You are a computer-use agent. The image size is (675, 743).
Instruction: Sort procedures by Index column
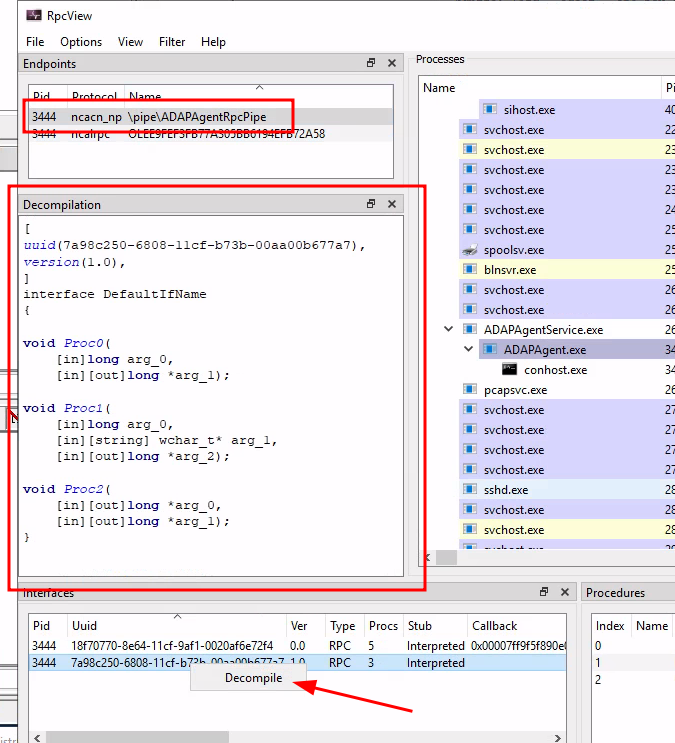point(611,625)
